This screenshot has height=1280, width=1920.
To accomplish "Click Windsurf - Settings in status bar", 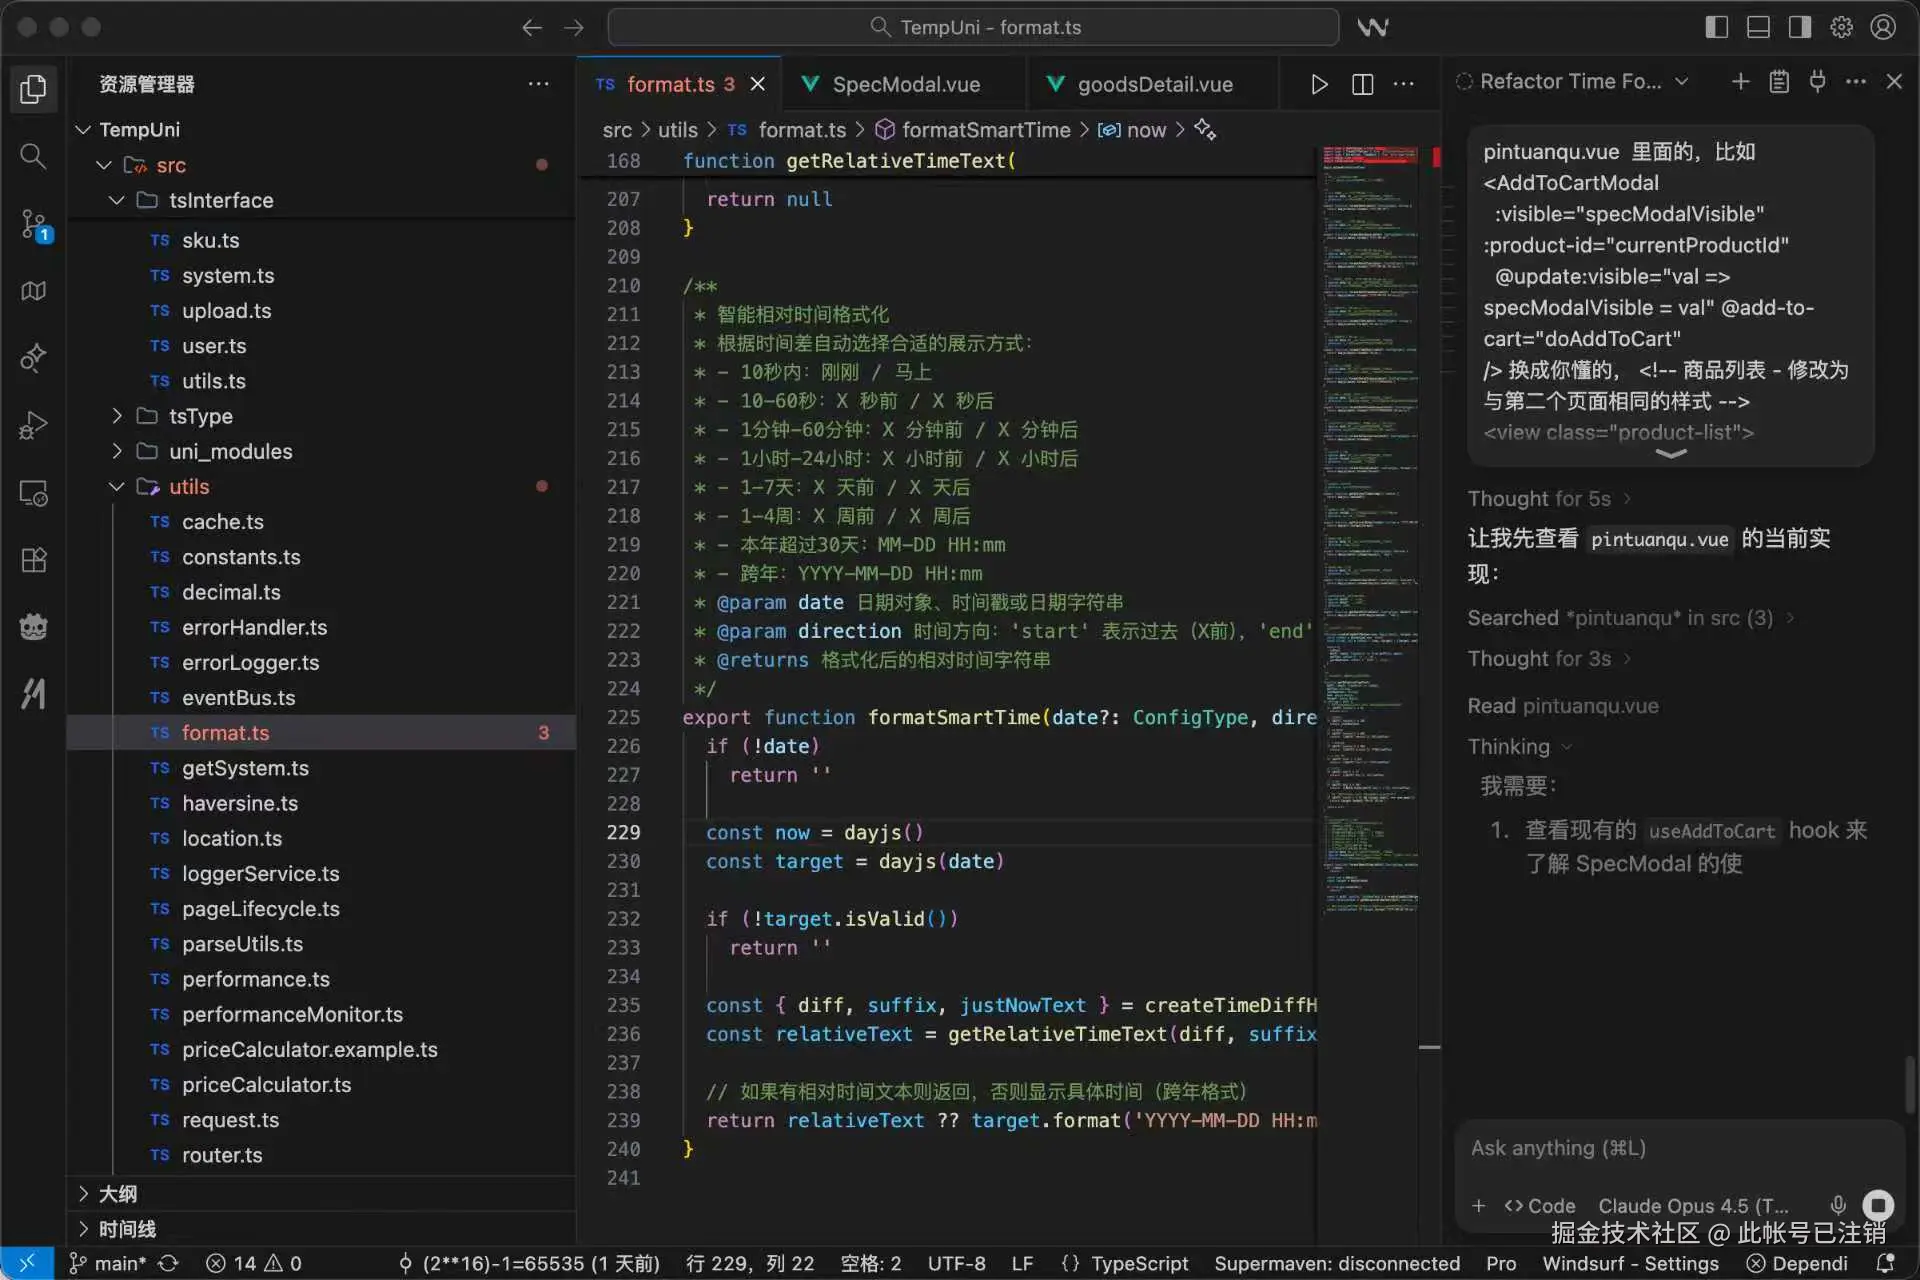I will pos(1630,1263).
